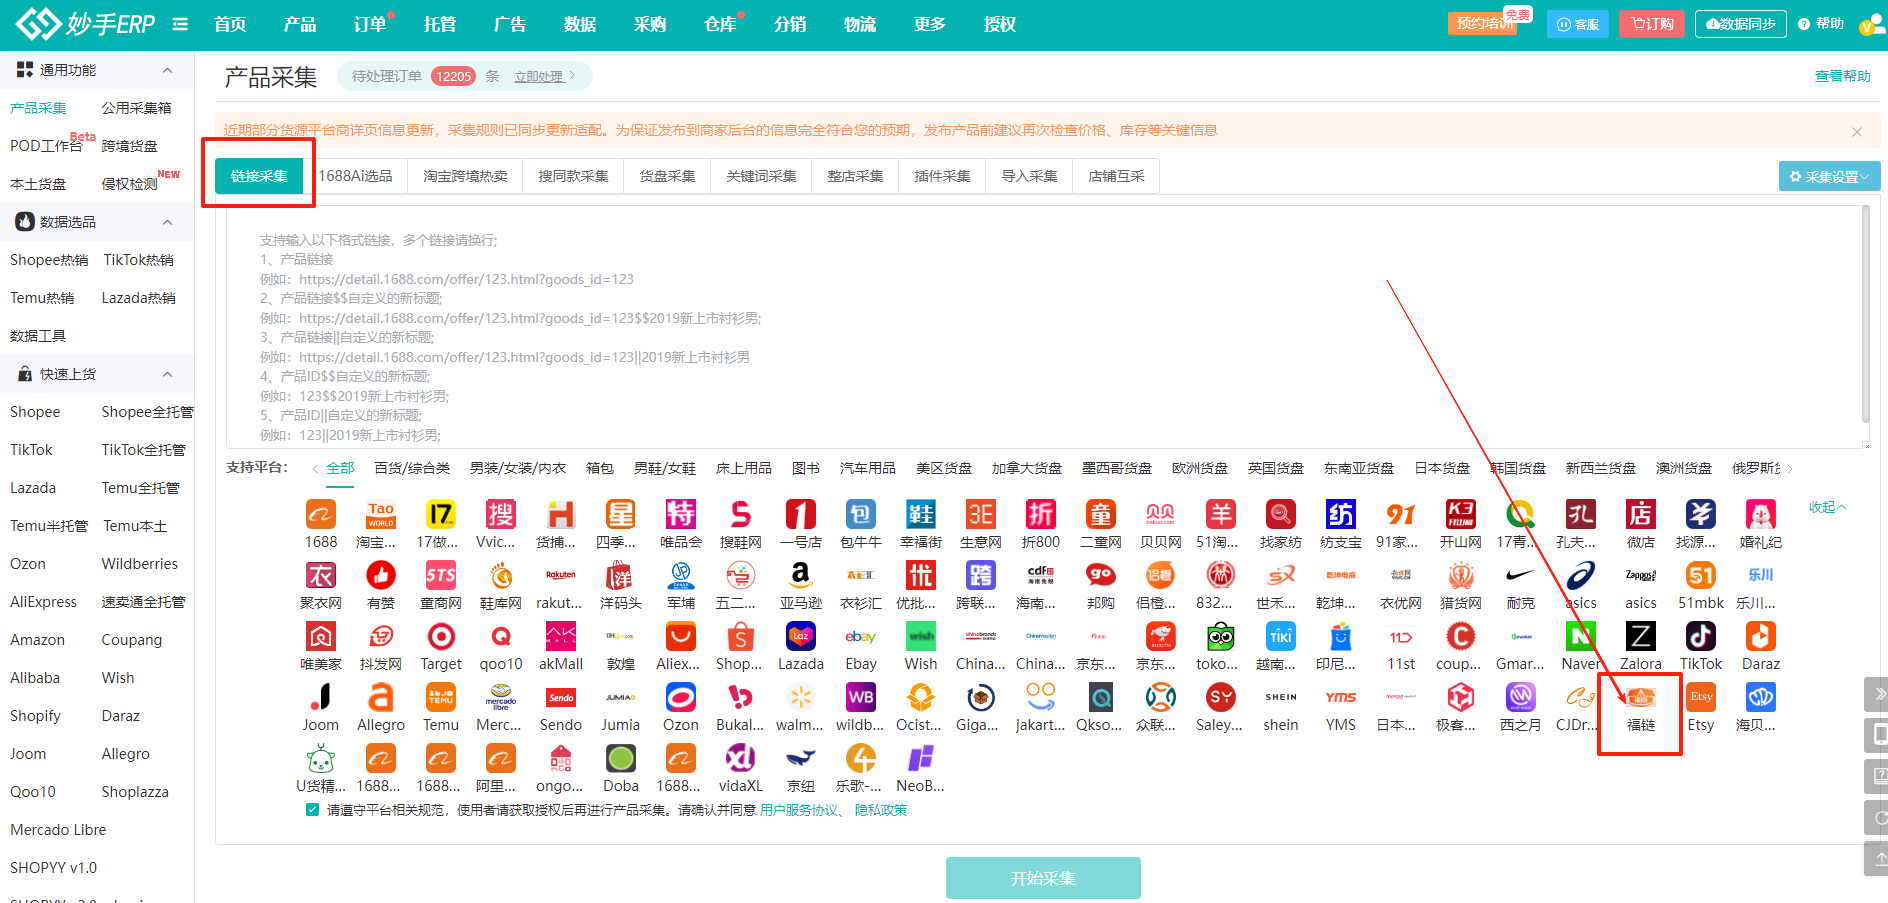This screenshot has width=1888, height=903.
Task: Show previous platform categories with left arrow
Action: click(x=315, y=468)
